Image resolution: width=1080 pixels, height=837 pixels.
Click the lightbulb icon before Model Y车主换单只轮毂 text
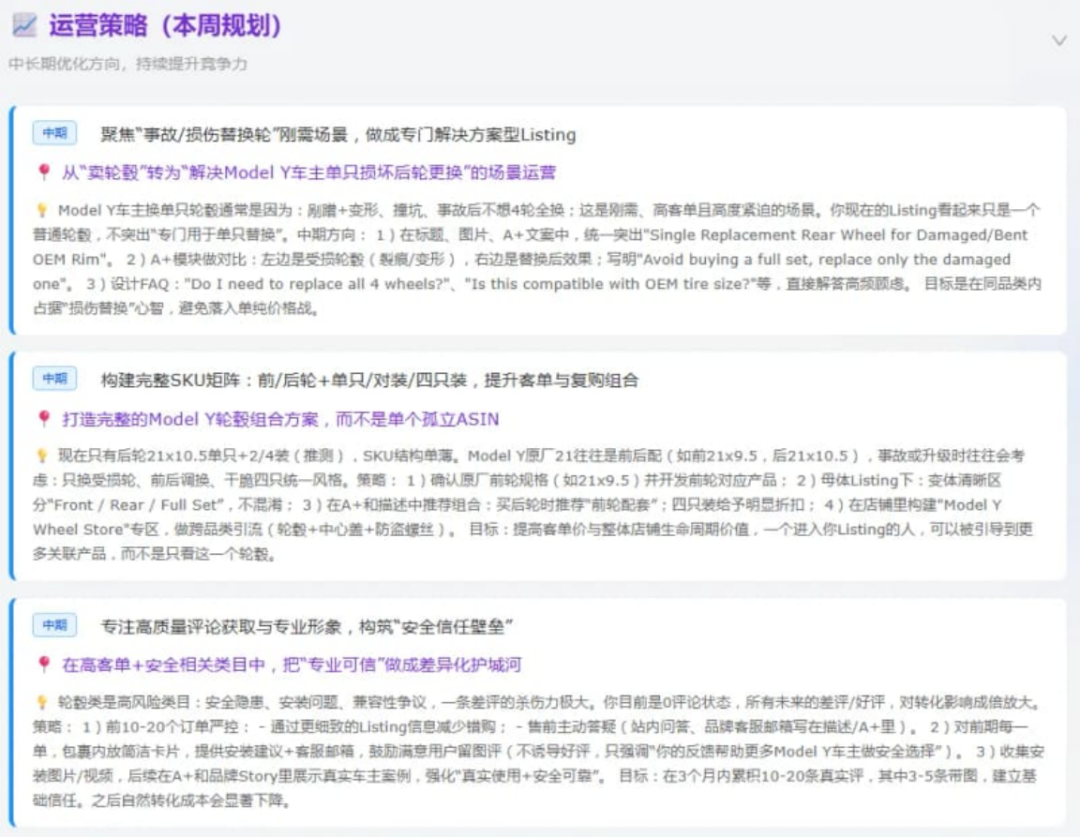point(42,211)
